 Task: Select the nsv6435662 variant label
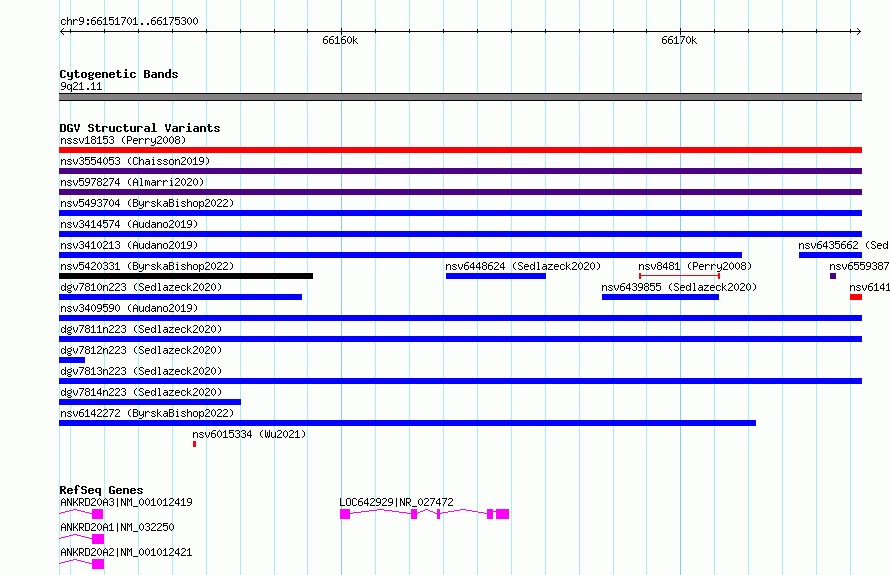(x=843, y=245)
